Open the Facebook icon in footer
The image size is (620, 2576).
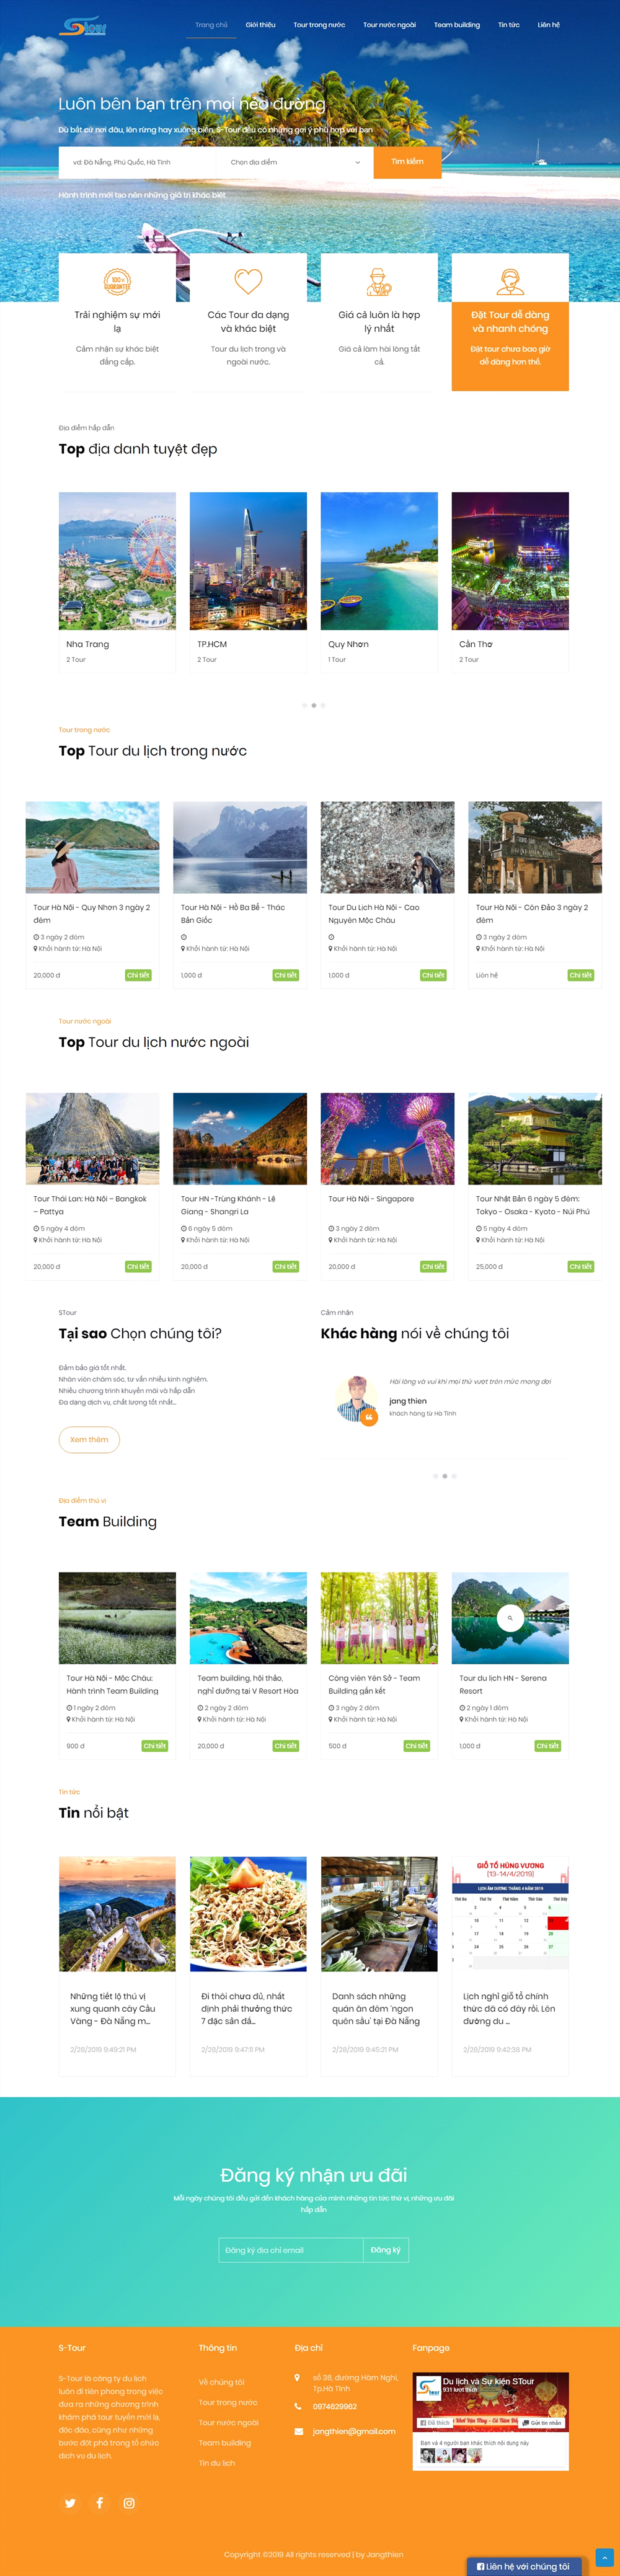(x=99, y=2503)
